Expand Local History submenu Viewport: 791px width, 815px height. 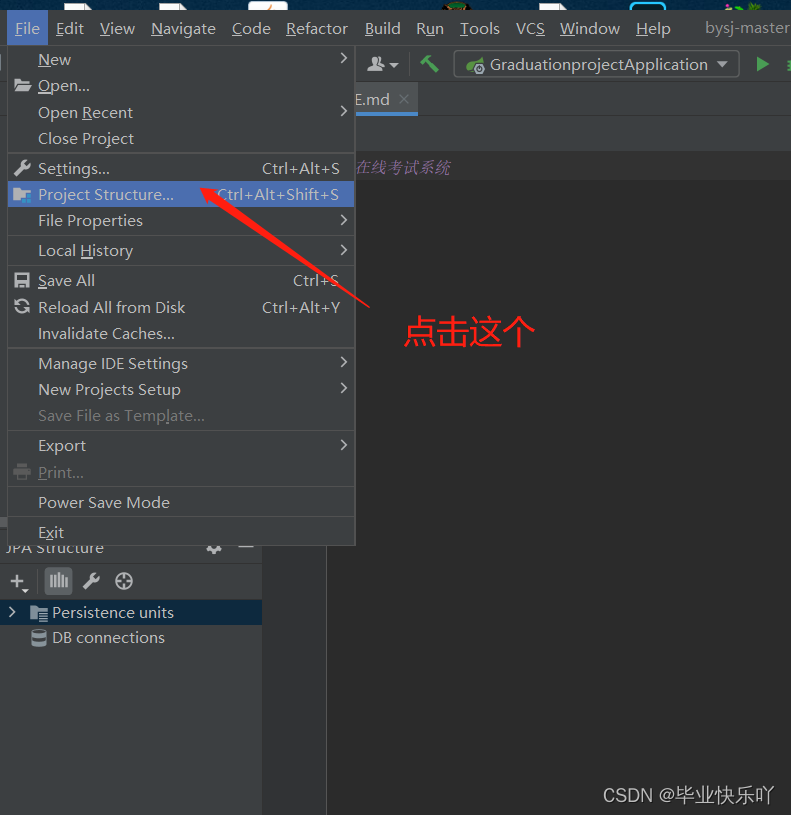[x=181, y=251]
